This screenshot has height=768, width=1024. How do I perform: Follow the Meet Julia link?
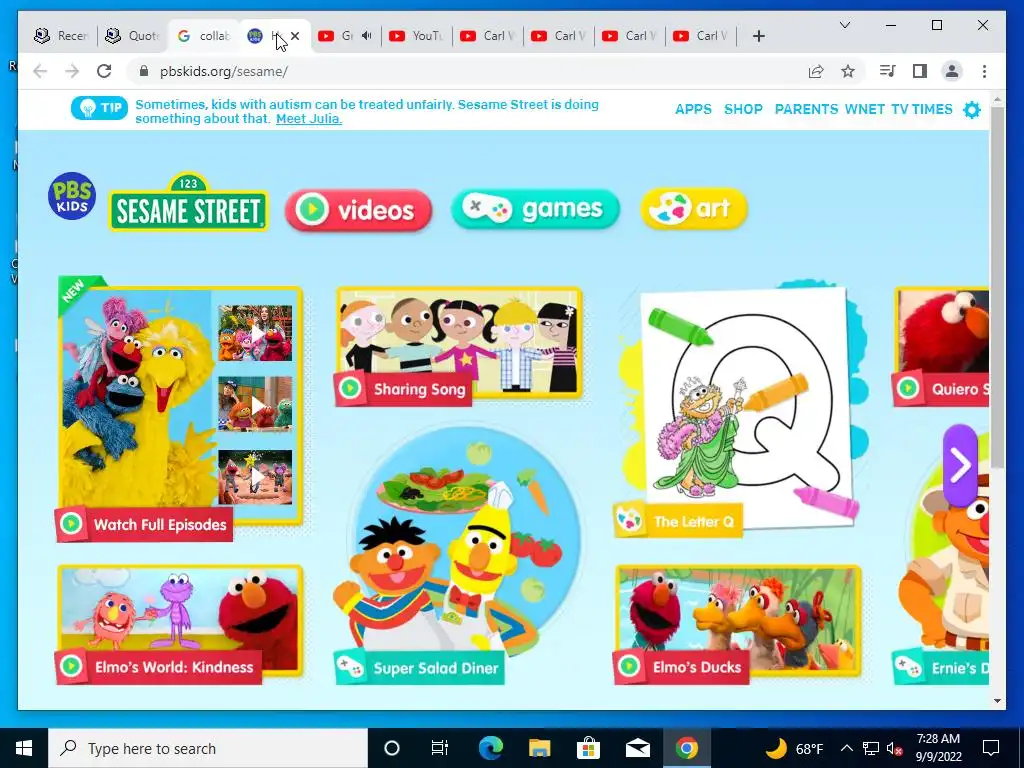click(309, 119)
